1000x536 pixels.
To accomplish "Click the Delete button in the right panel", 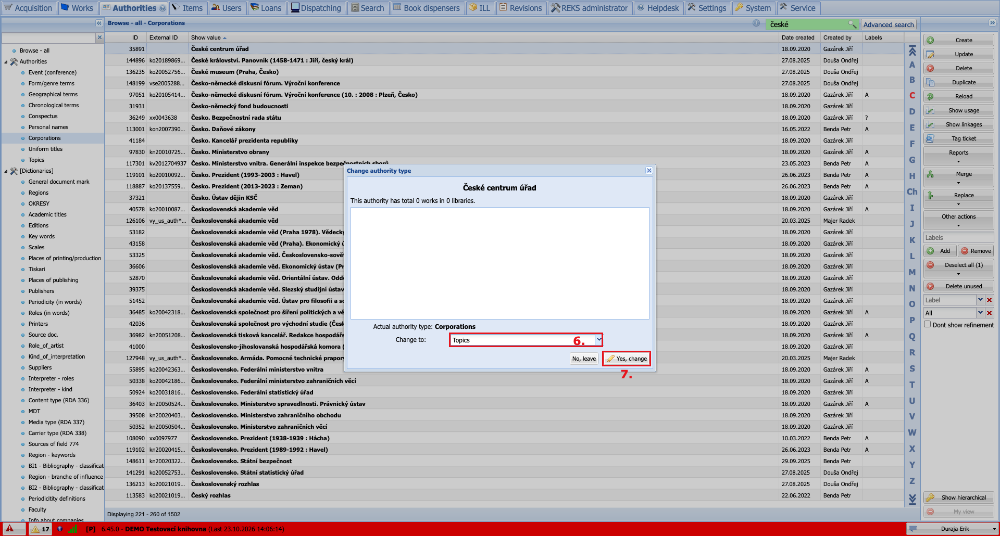I will point(959,68).
